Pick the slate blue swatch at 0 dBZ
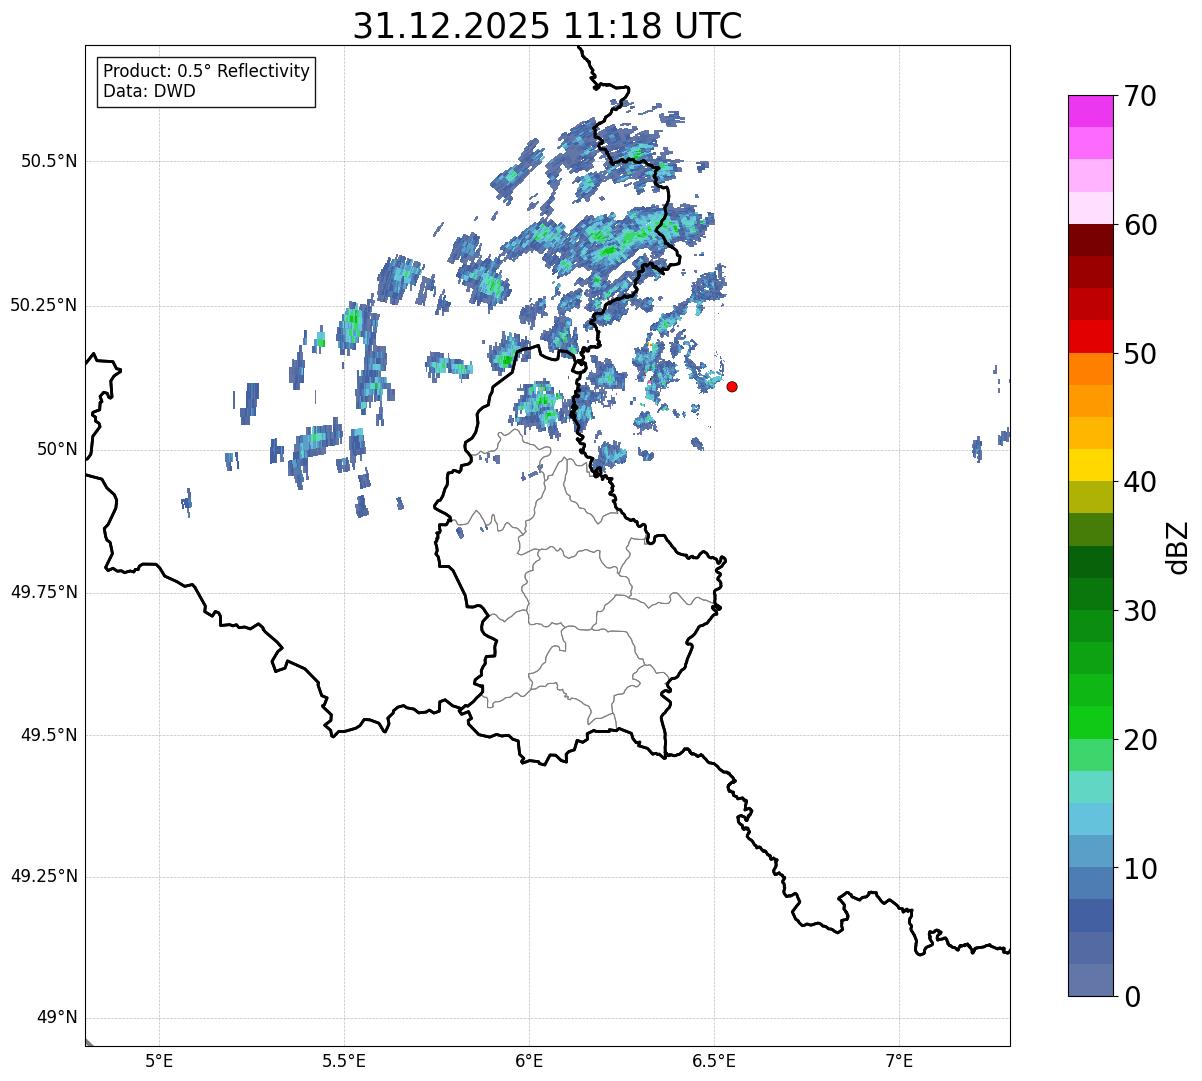Screen dimensions: 1202x1081 (x=1092, y=980)
